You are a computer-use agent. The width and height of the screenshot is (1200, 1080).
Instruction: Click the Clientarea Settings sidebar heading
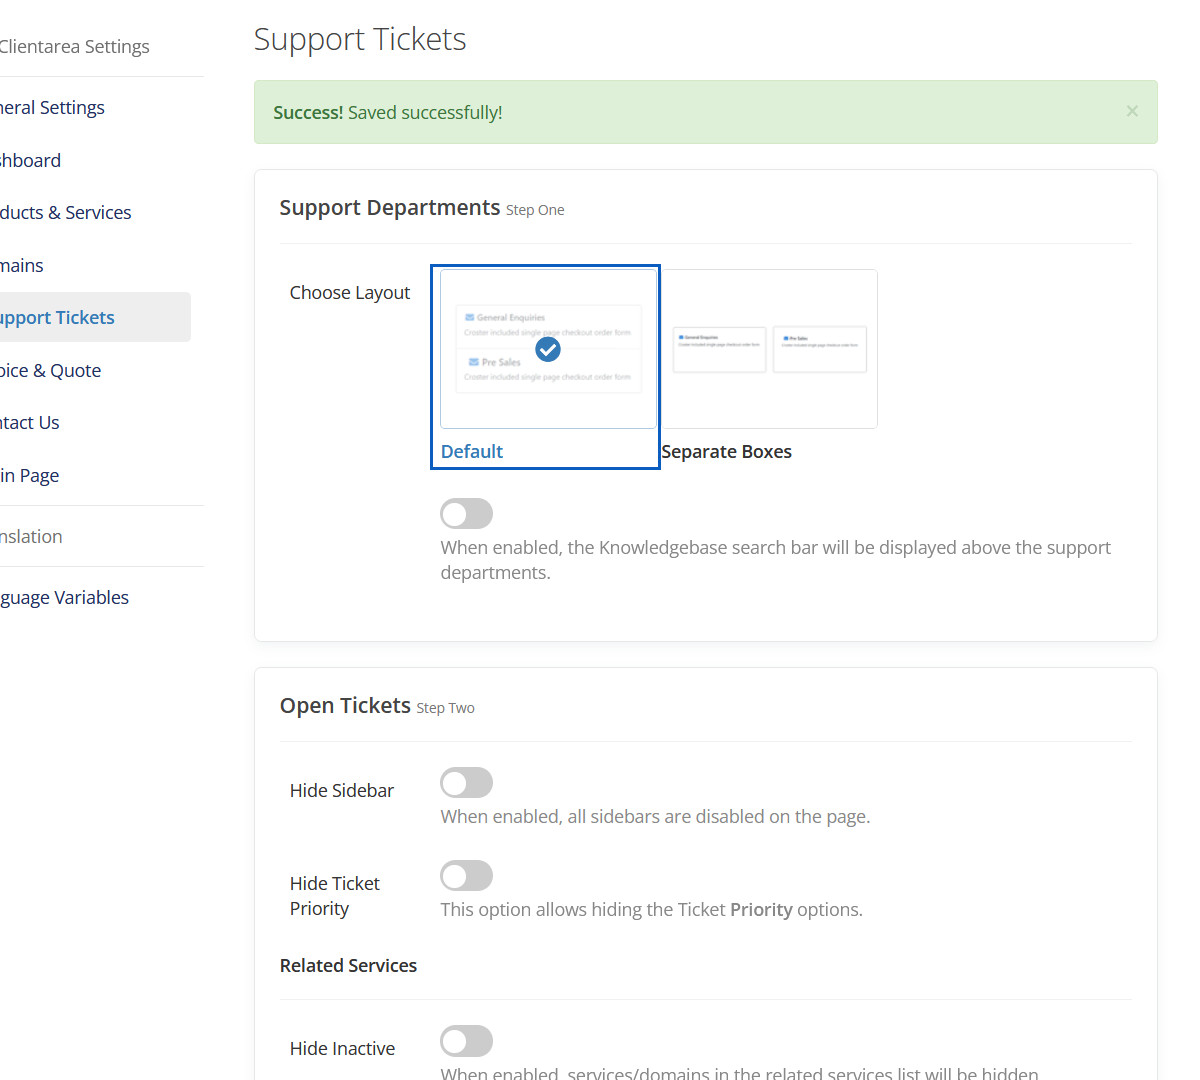75,47
